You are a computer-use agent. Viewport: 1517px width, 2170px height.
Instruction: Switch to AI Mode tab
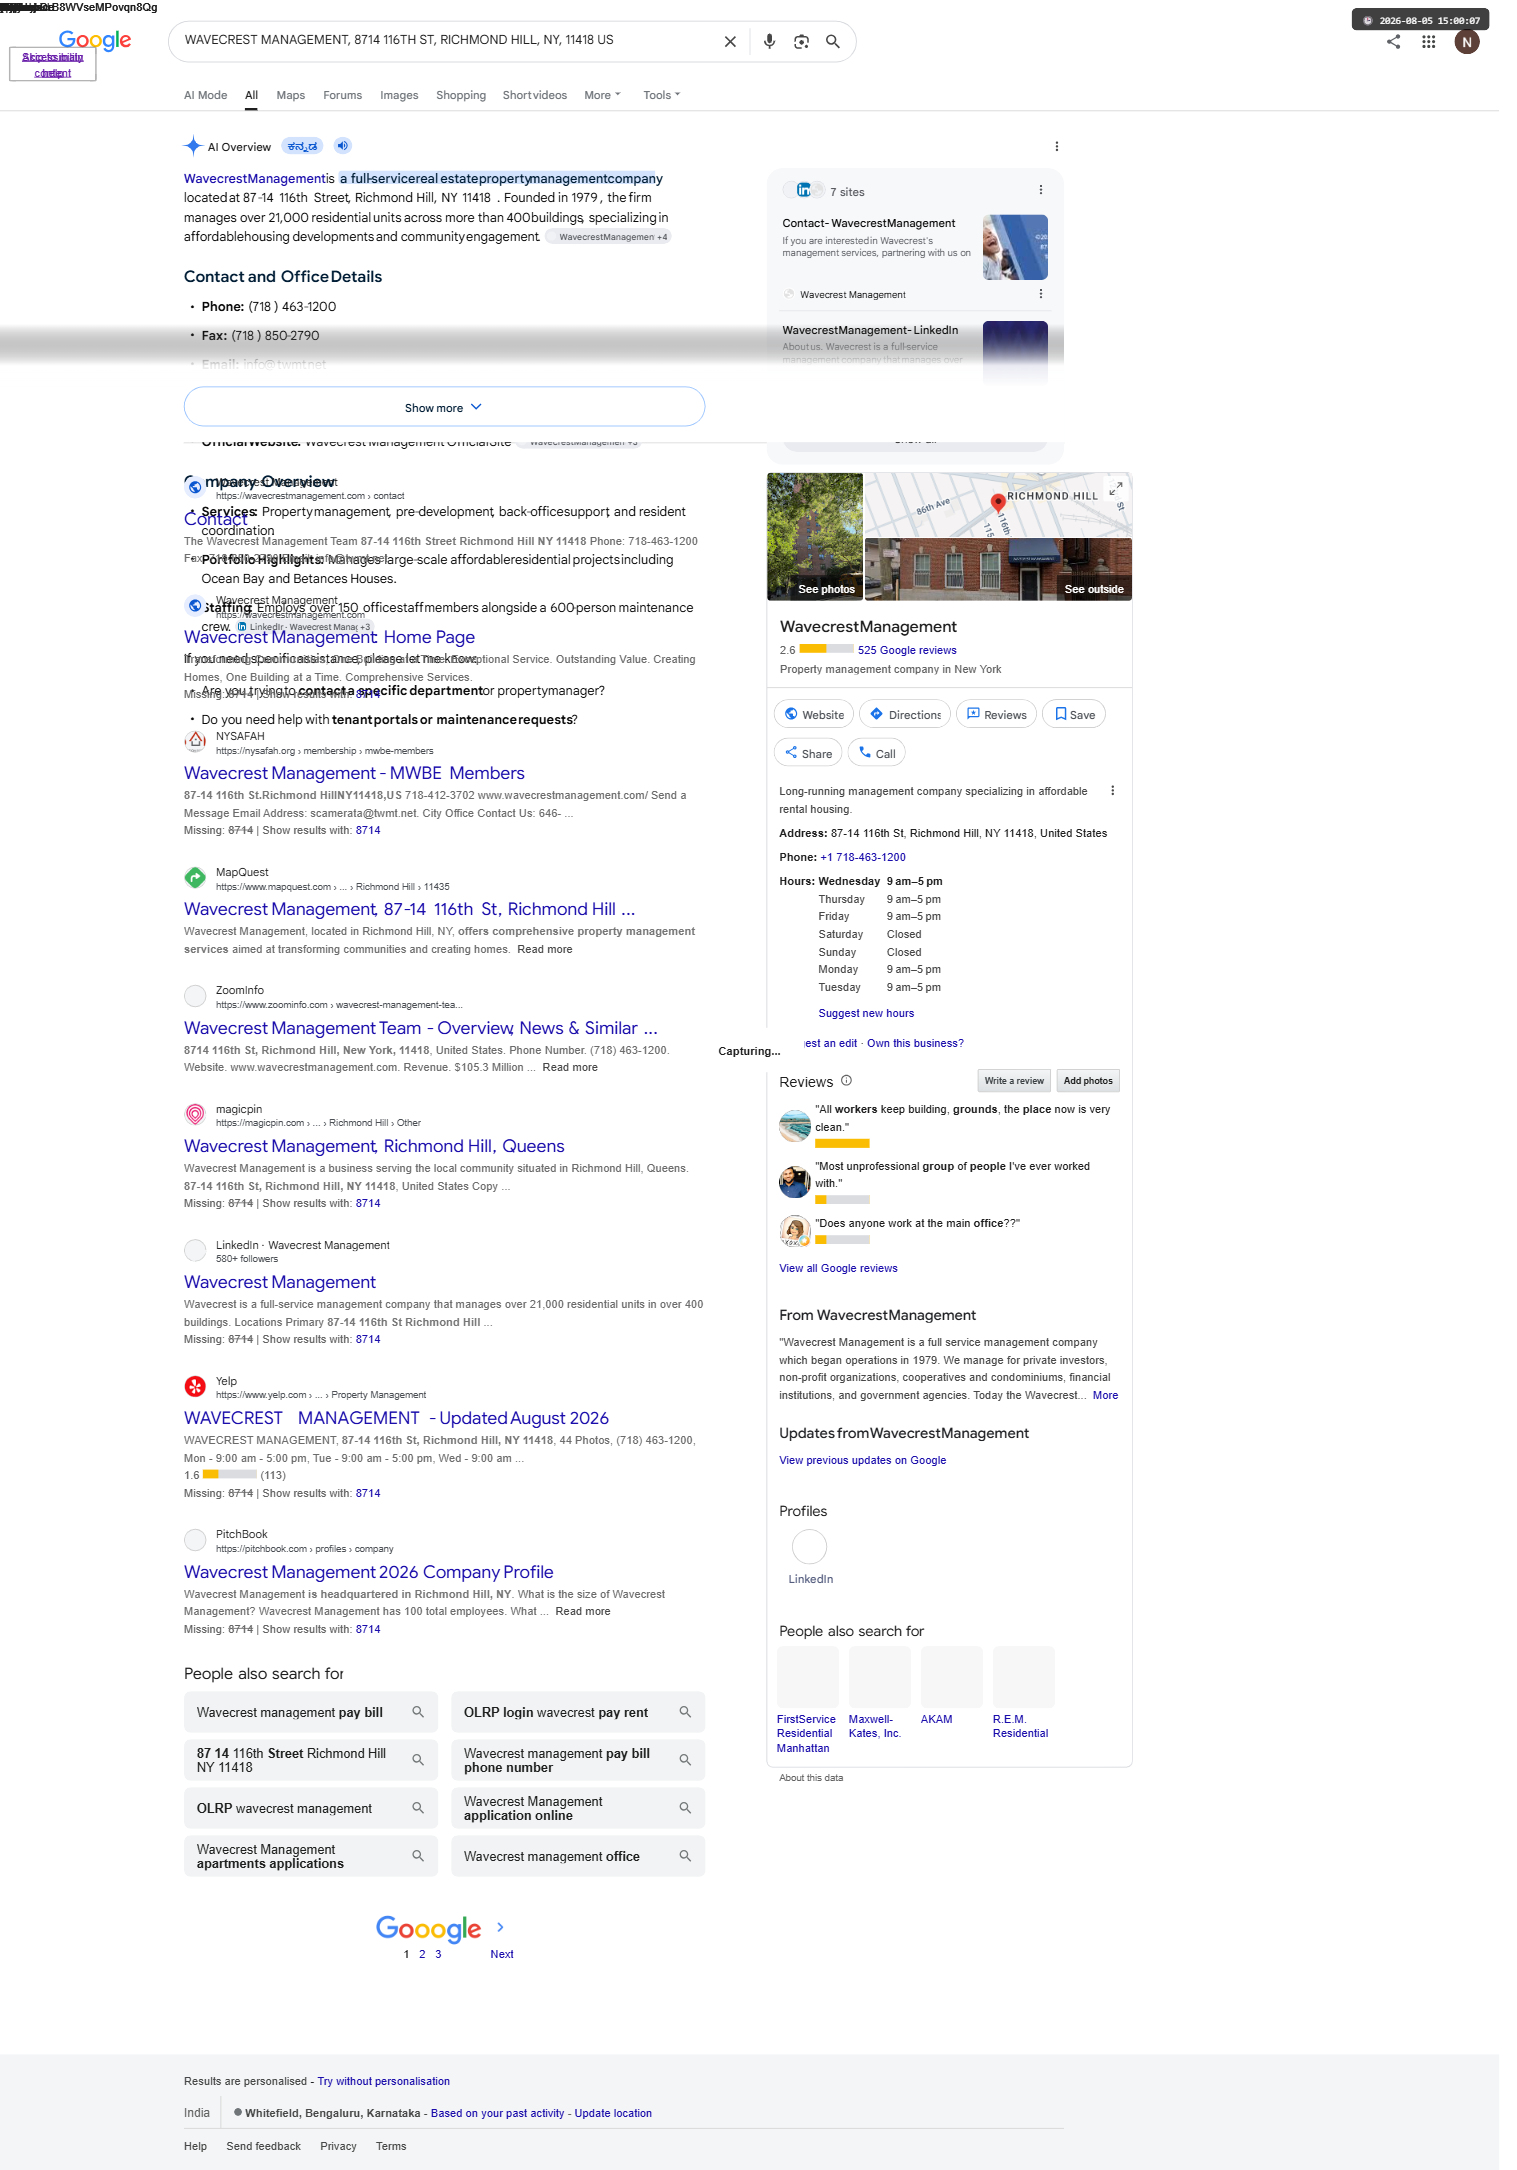click(x=205, y=95)
